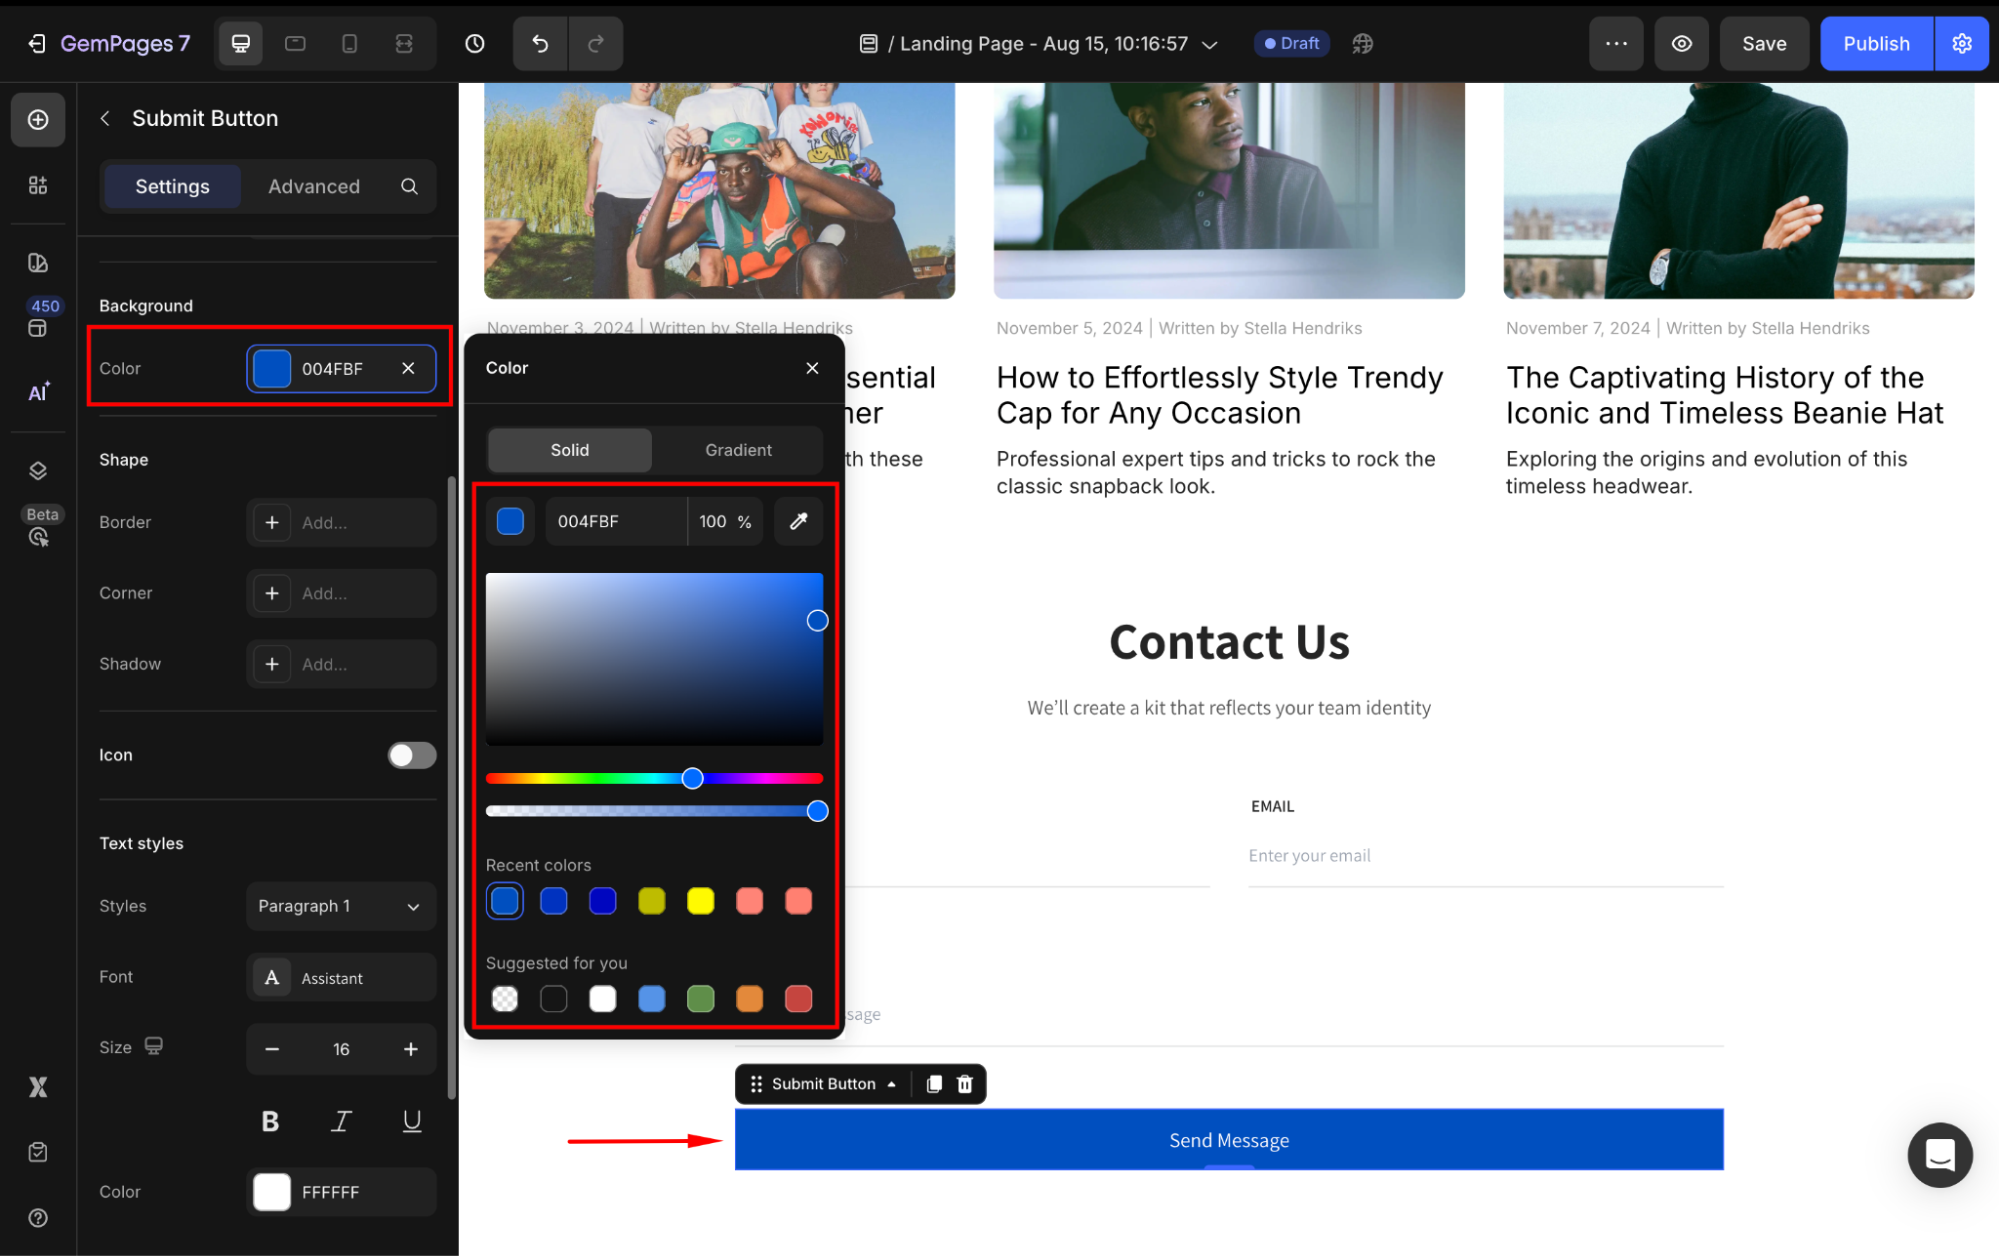Switch to the Gradient tab
1999x1257 pixels.
[x=738, y=450]
